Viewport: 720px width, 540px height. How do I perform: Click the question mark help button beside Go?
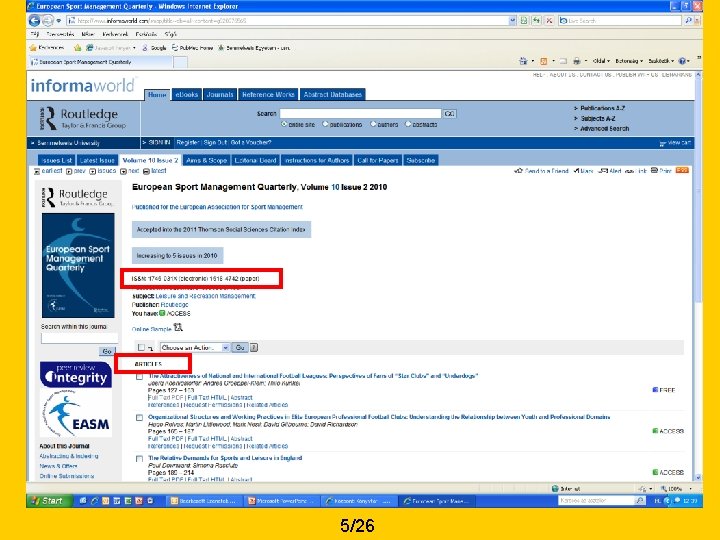coord(253,348)
